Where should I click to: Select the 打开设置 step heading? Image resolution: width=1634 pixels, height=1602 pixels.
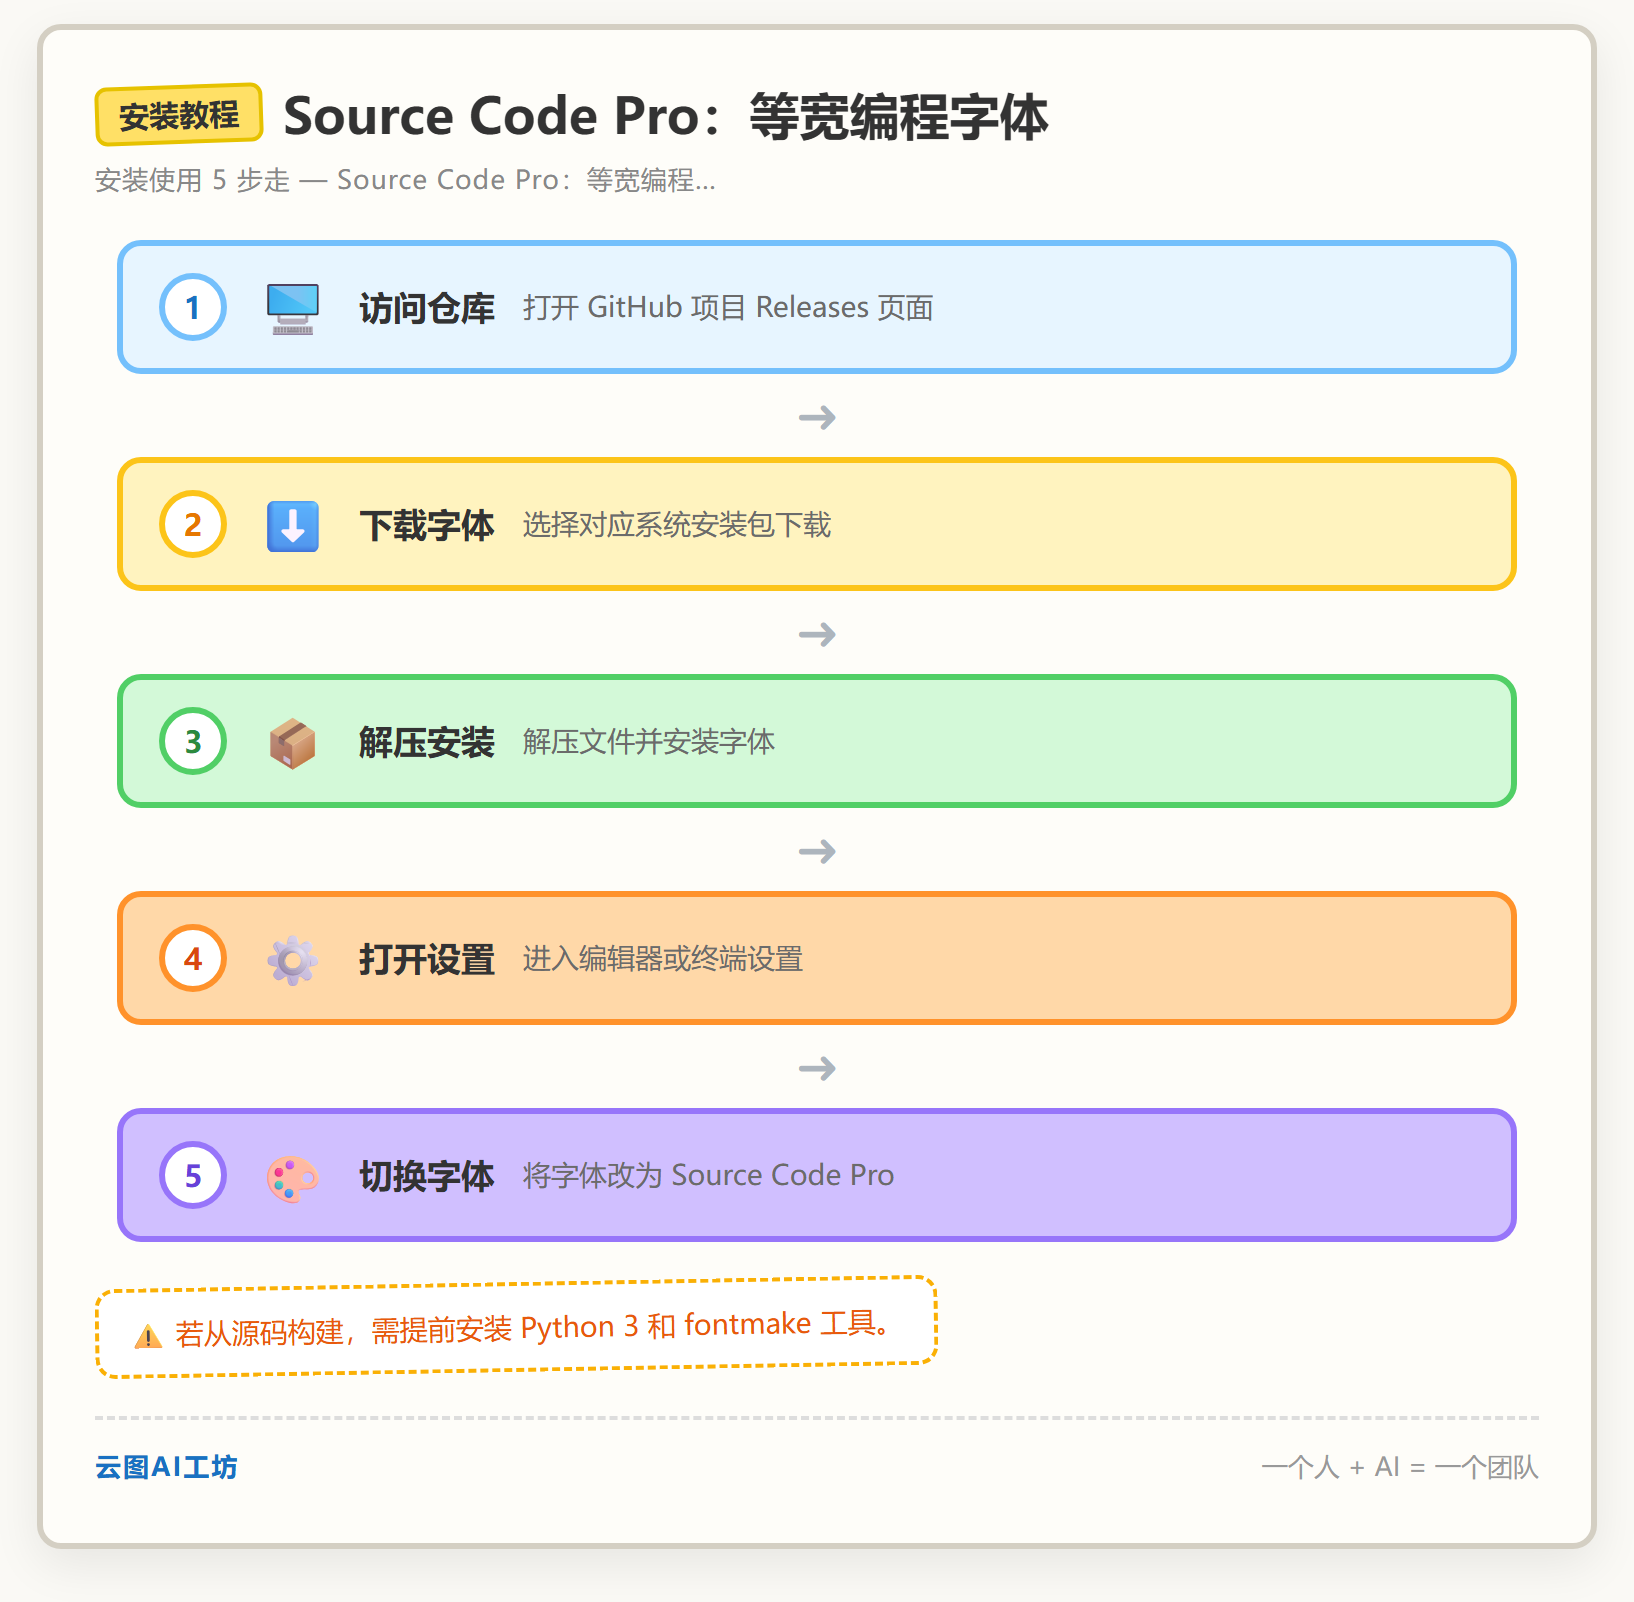click(427, 959)
